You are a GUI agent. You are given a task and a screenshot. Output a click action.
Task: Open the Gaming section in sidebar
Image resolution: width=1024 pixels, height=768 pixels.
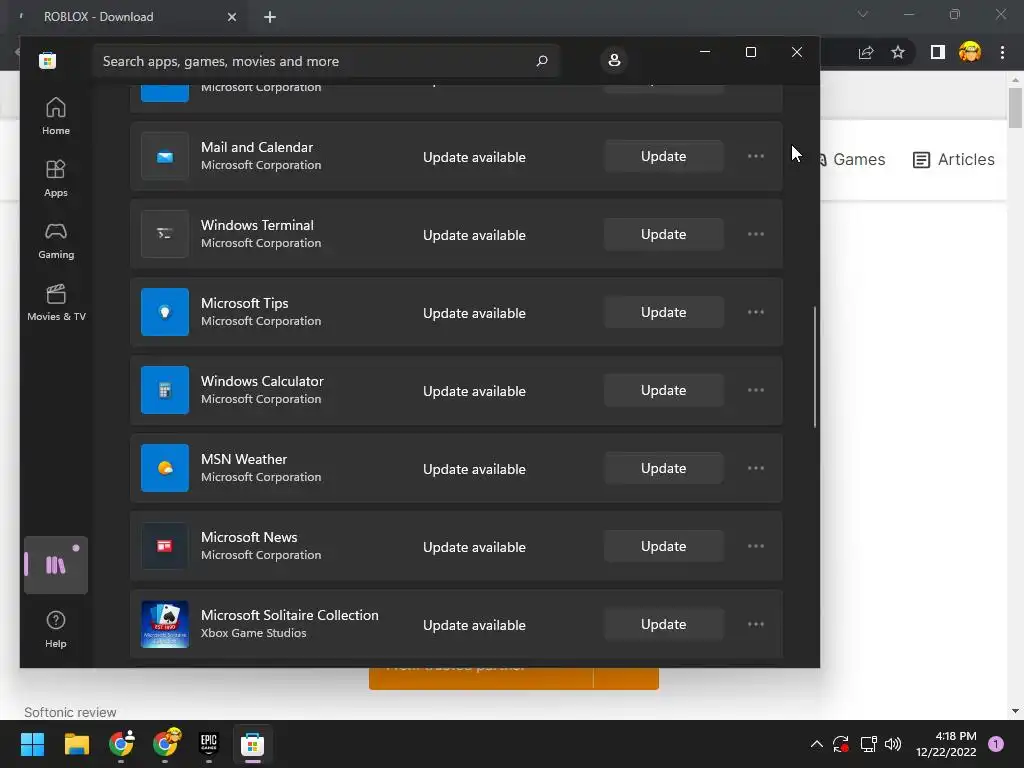[56, 240]
